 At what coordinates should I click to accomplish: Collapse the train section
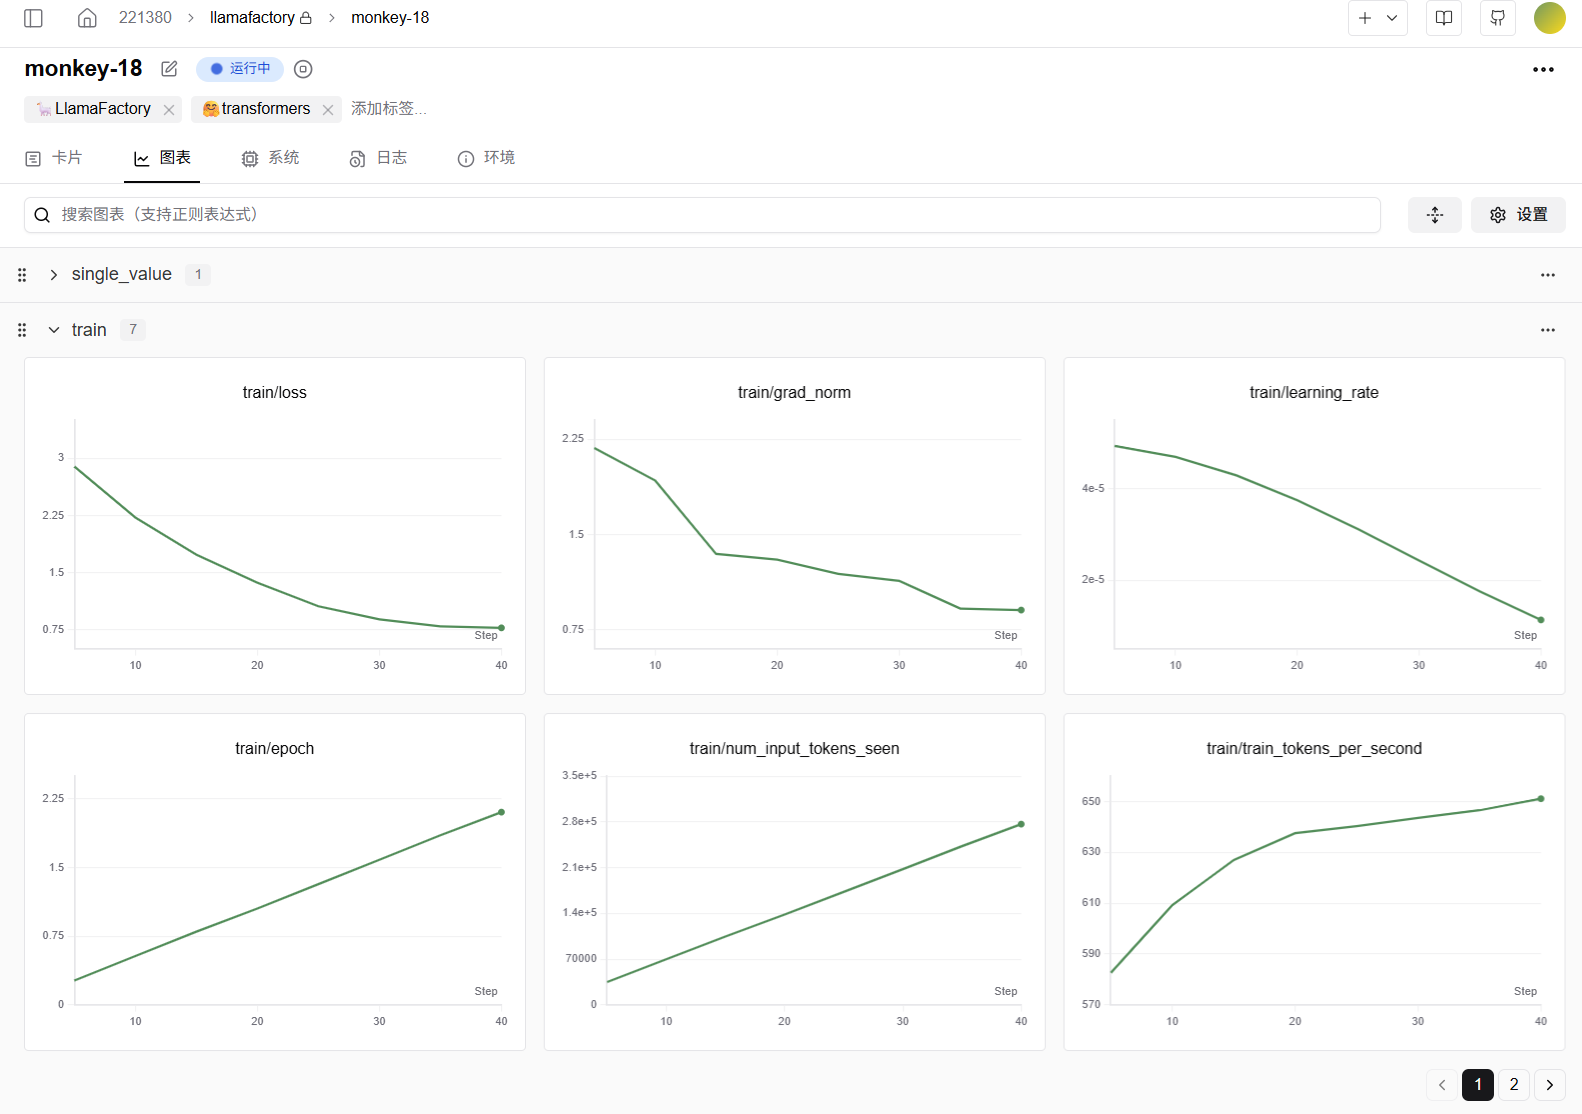point(54,330)
